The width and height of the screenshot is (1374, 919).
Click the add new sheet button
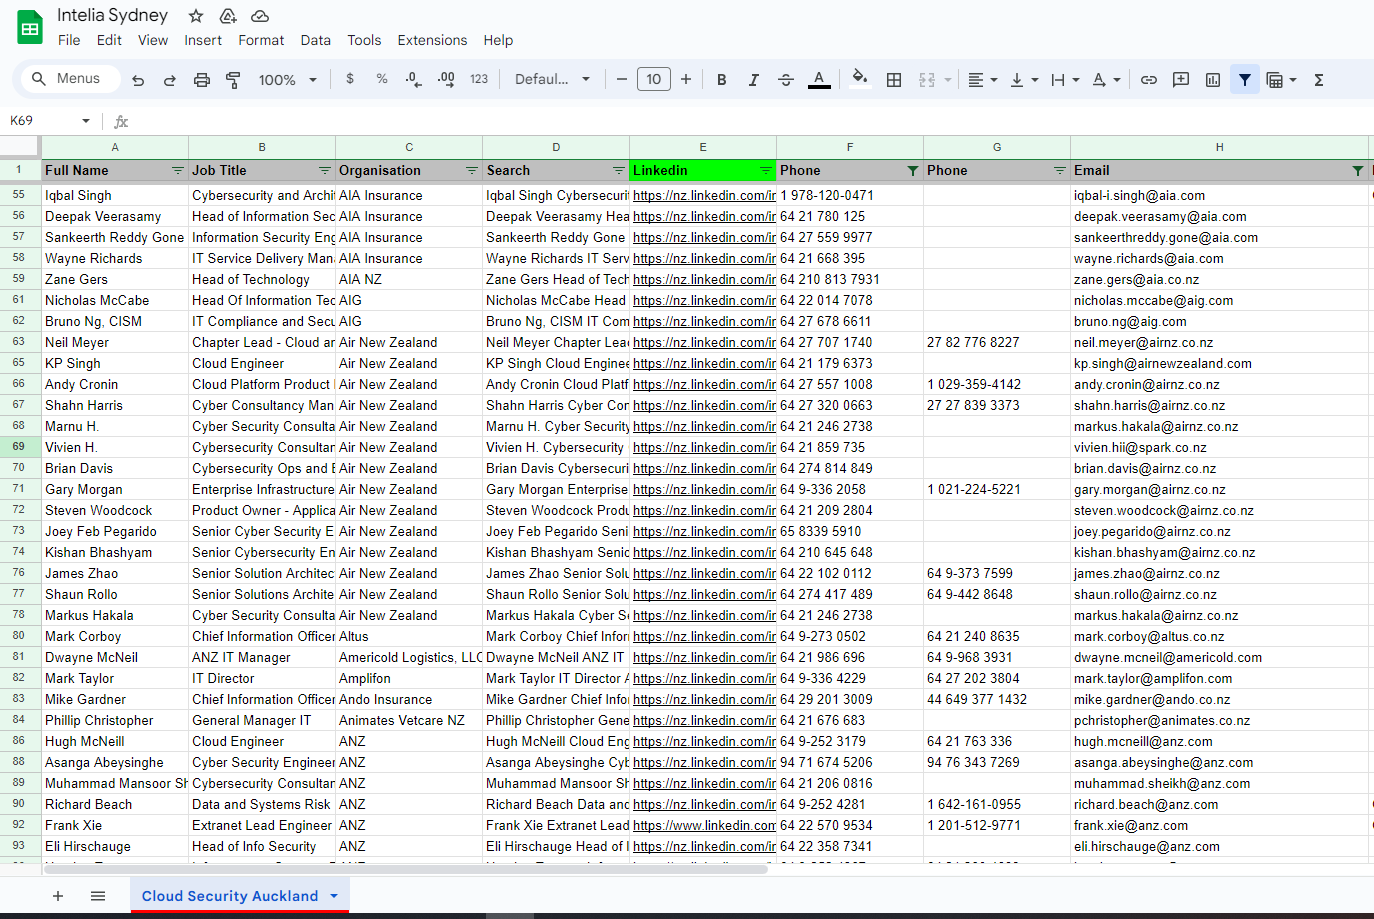58,896
